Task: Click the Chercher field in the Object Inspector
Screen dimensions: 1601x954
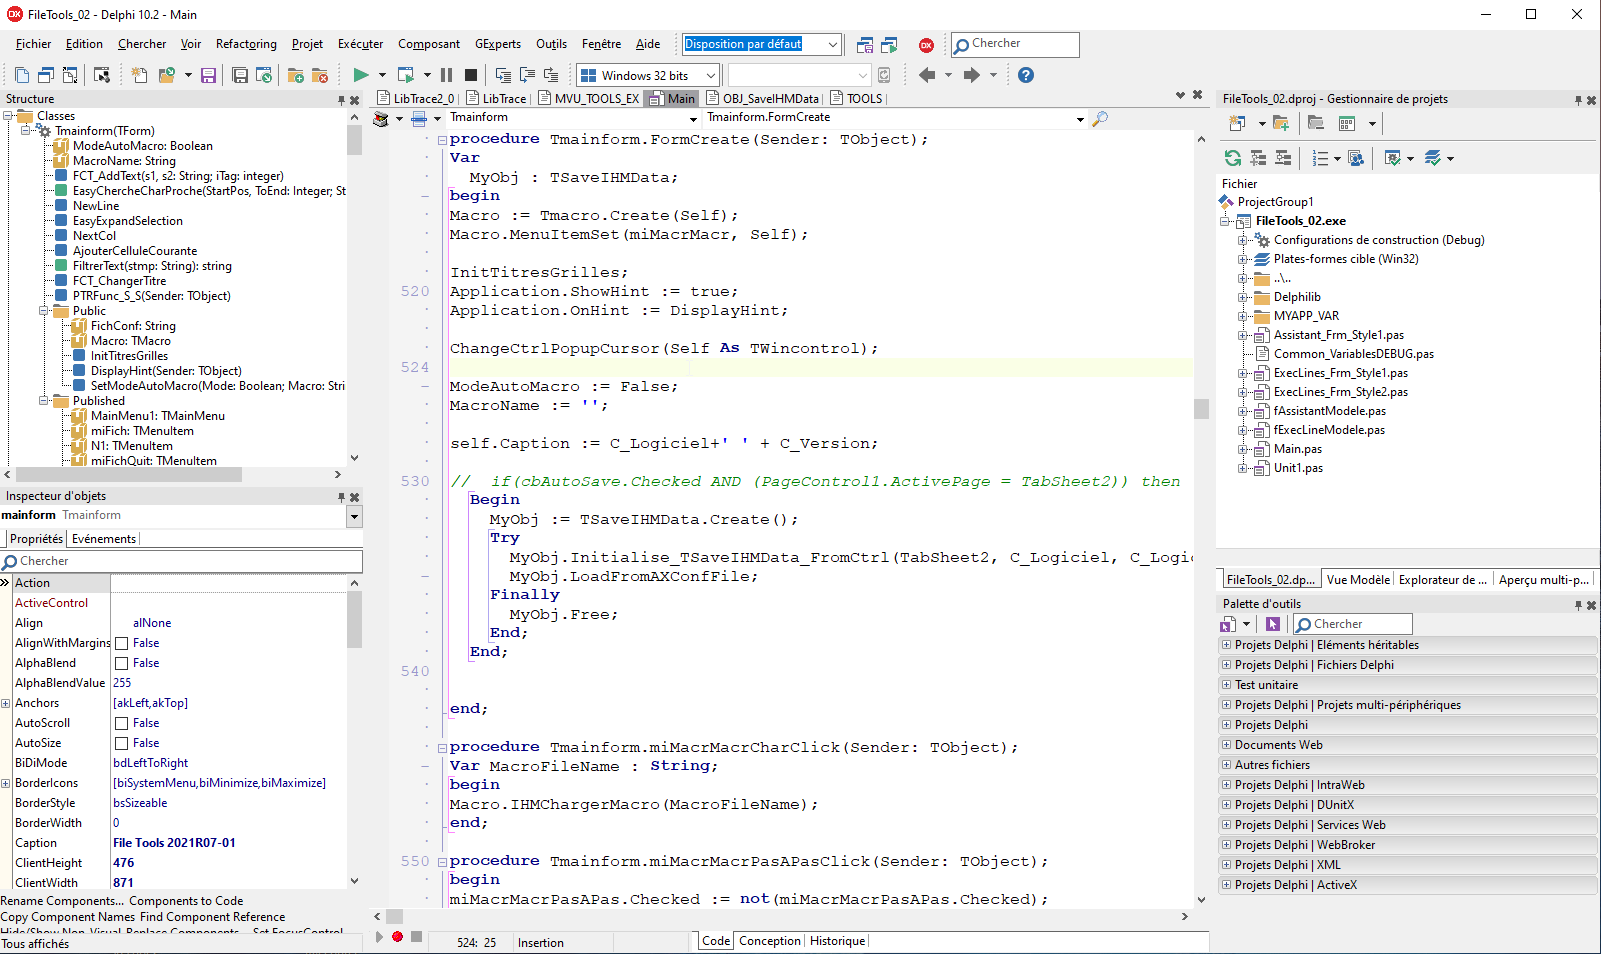Action: pyautogui.click(x=182, y=561)
